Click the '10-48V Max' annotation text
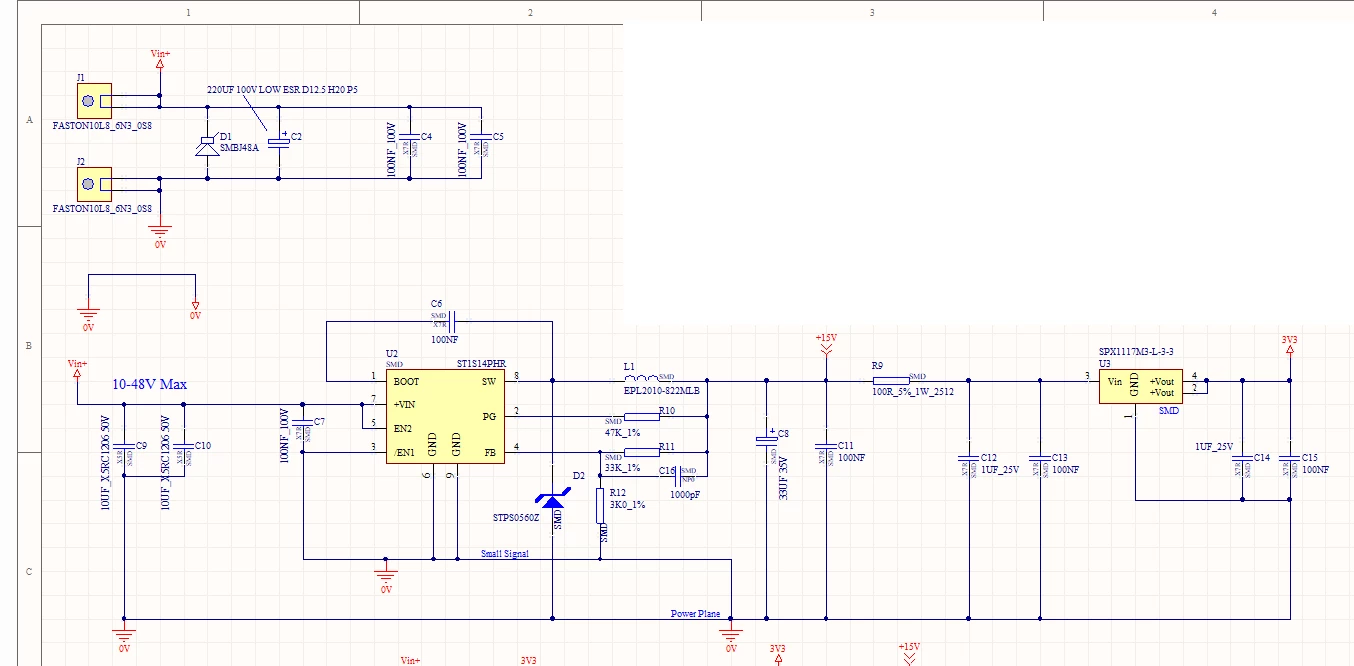 tap(150, 384)
